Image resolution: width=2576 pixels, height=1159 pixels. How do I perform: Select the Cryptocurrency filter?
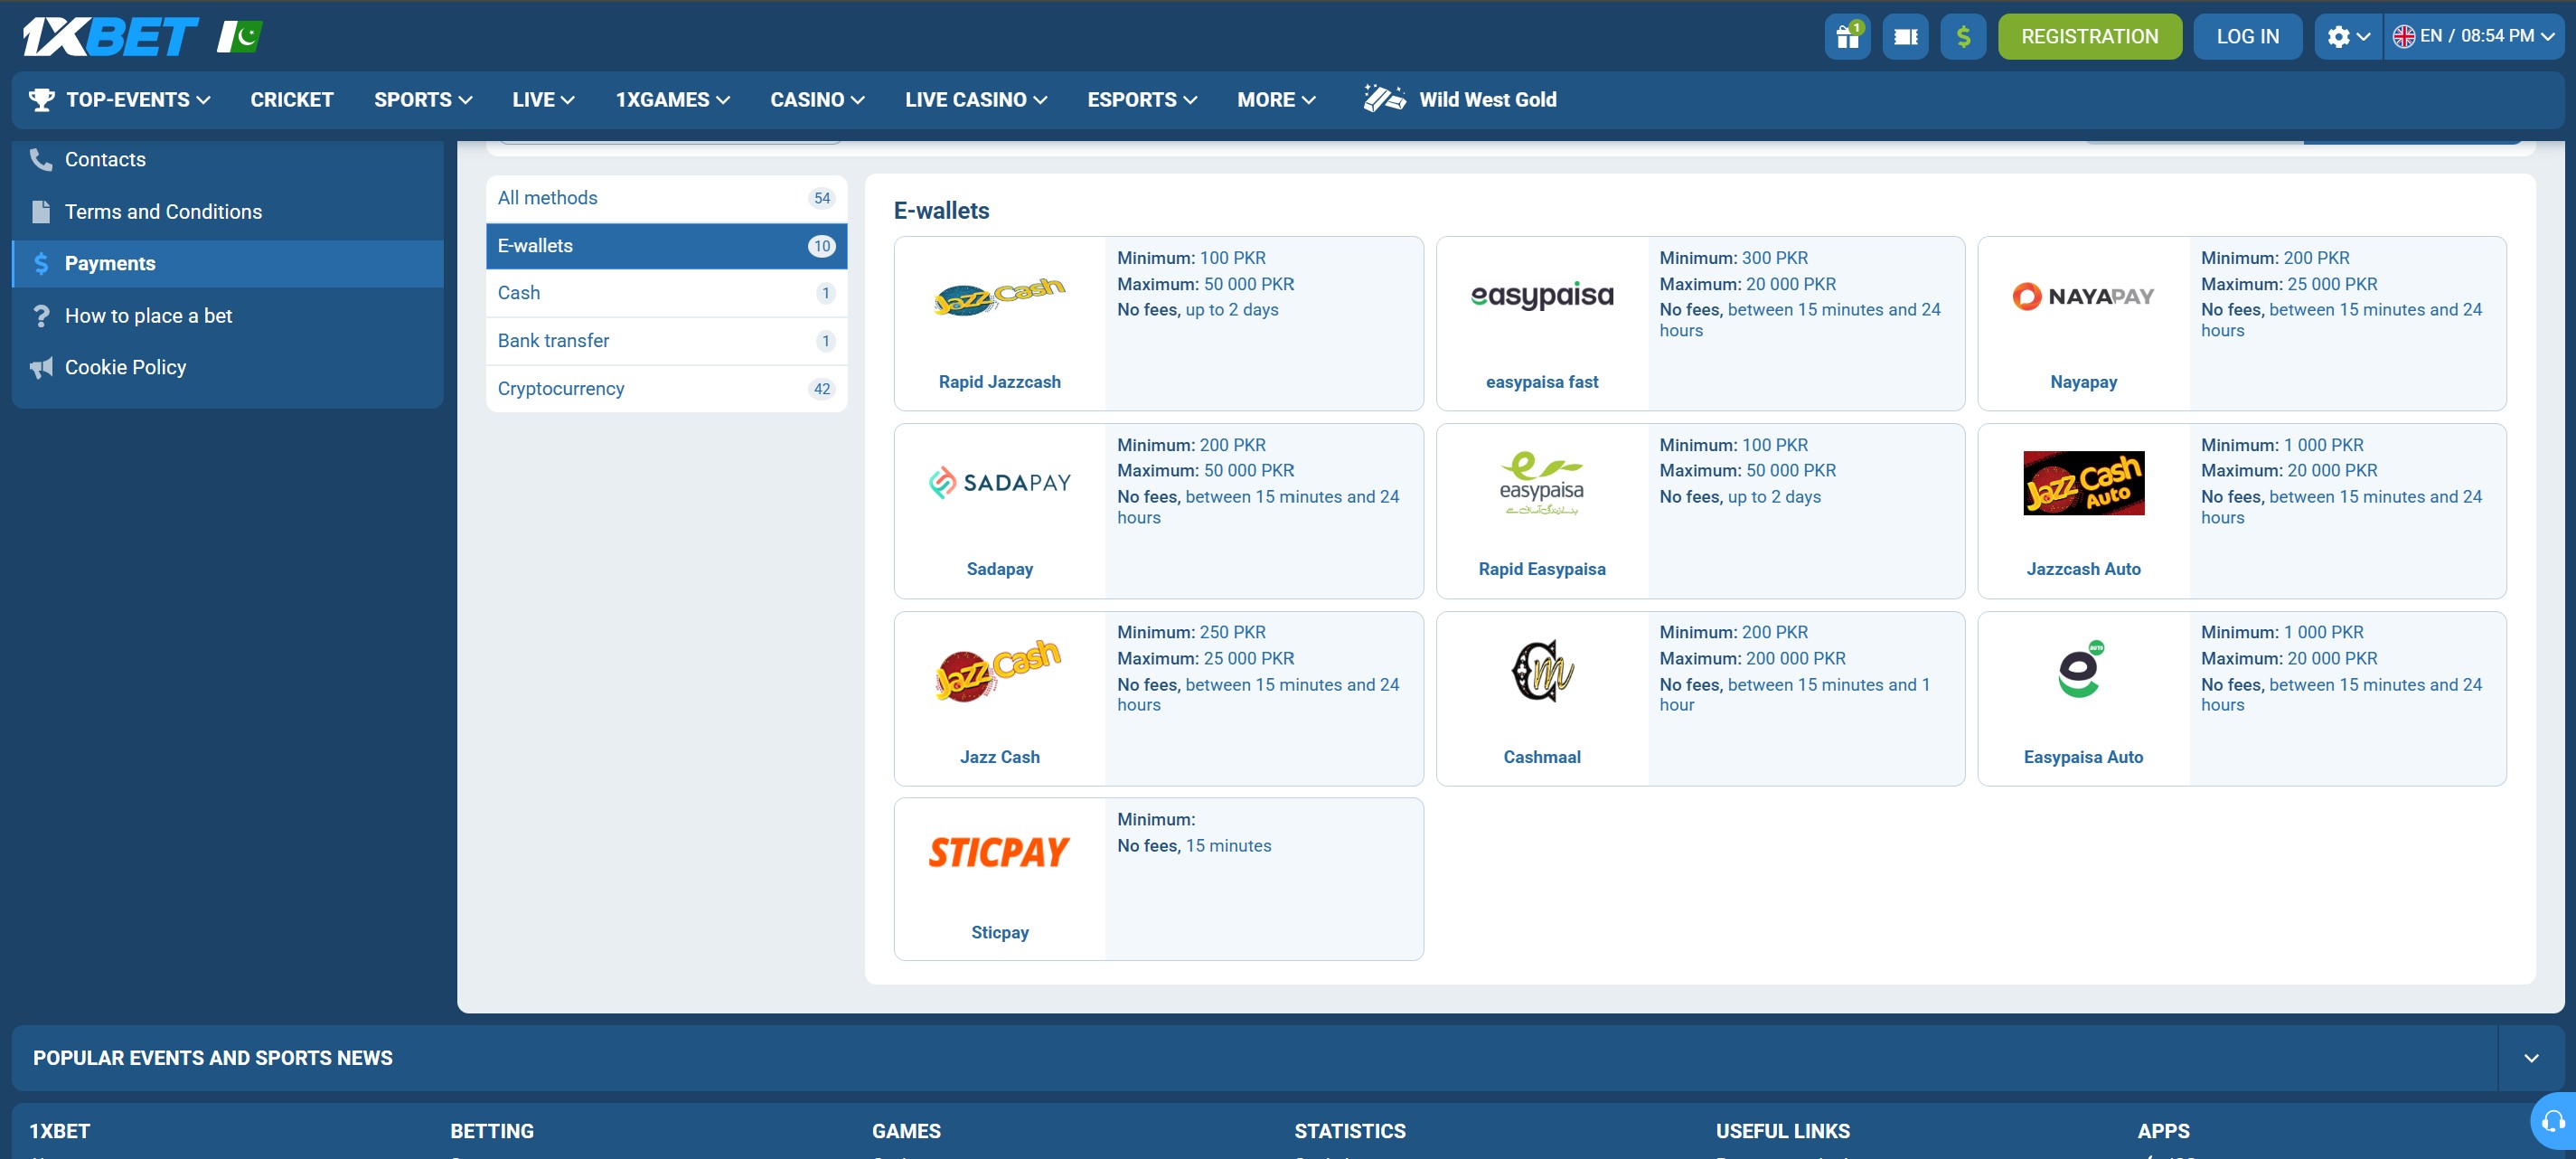(x=666, y=389)
